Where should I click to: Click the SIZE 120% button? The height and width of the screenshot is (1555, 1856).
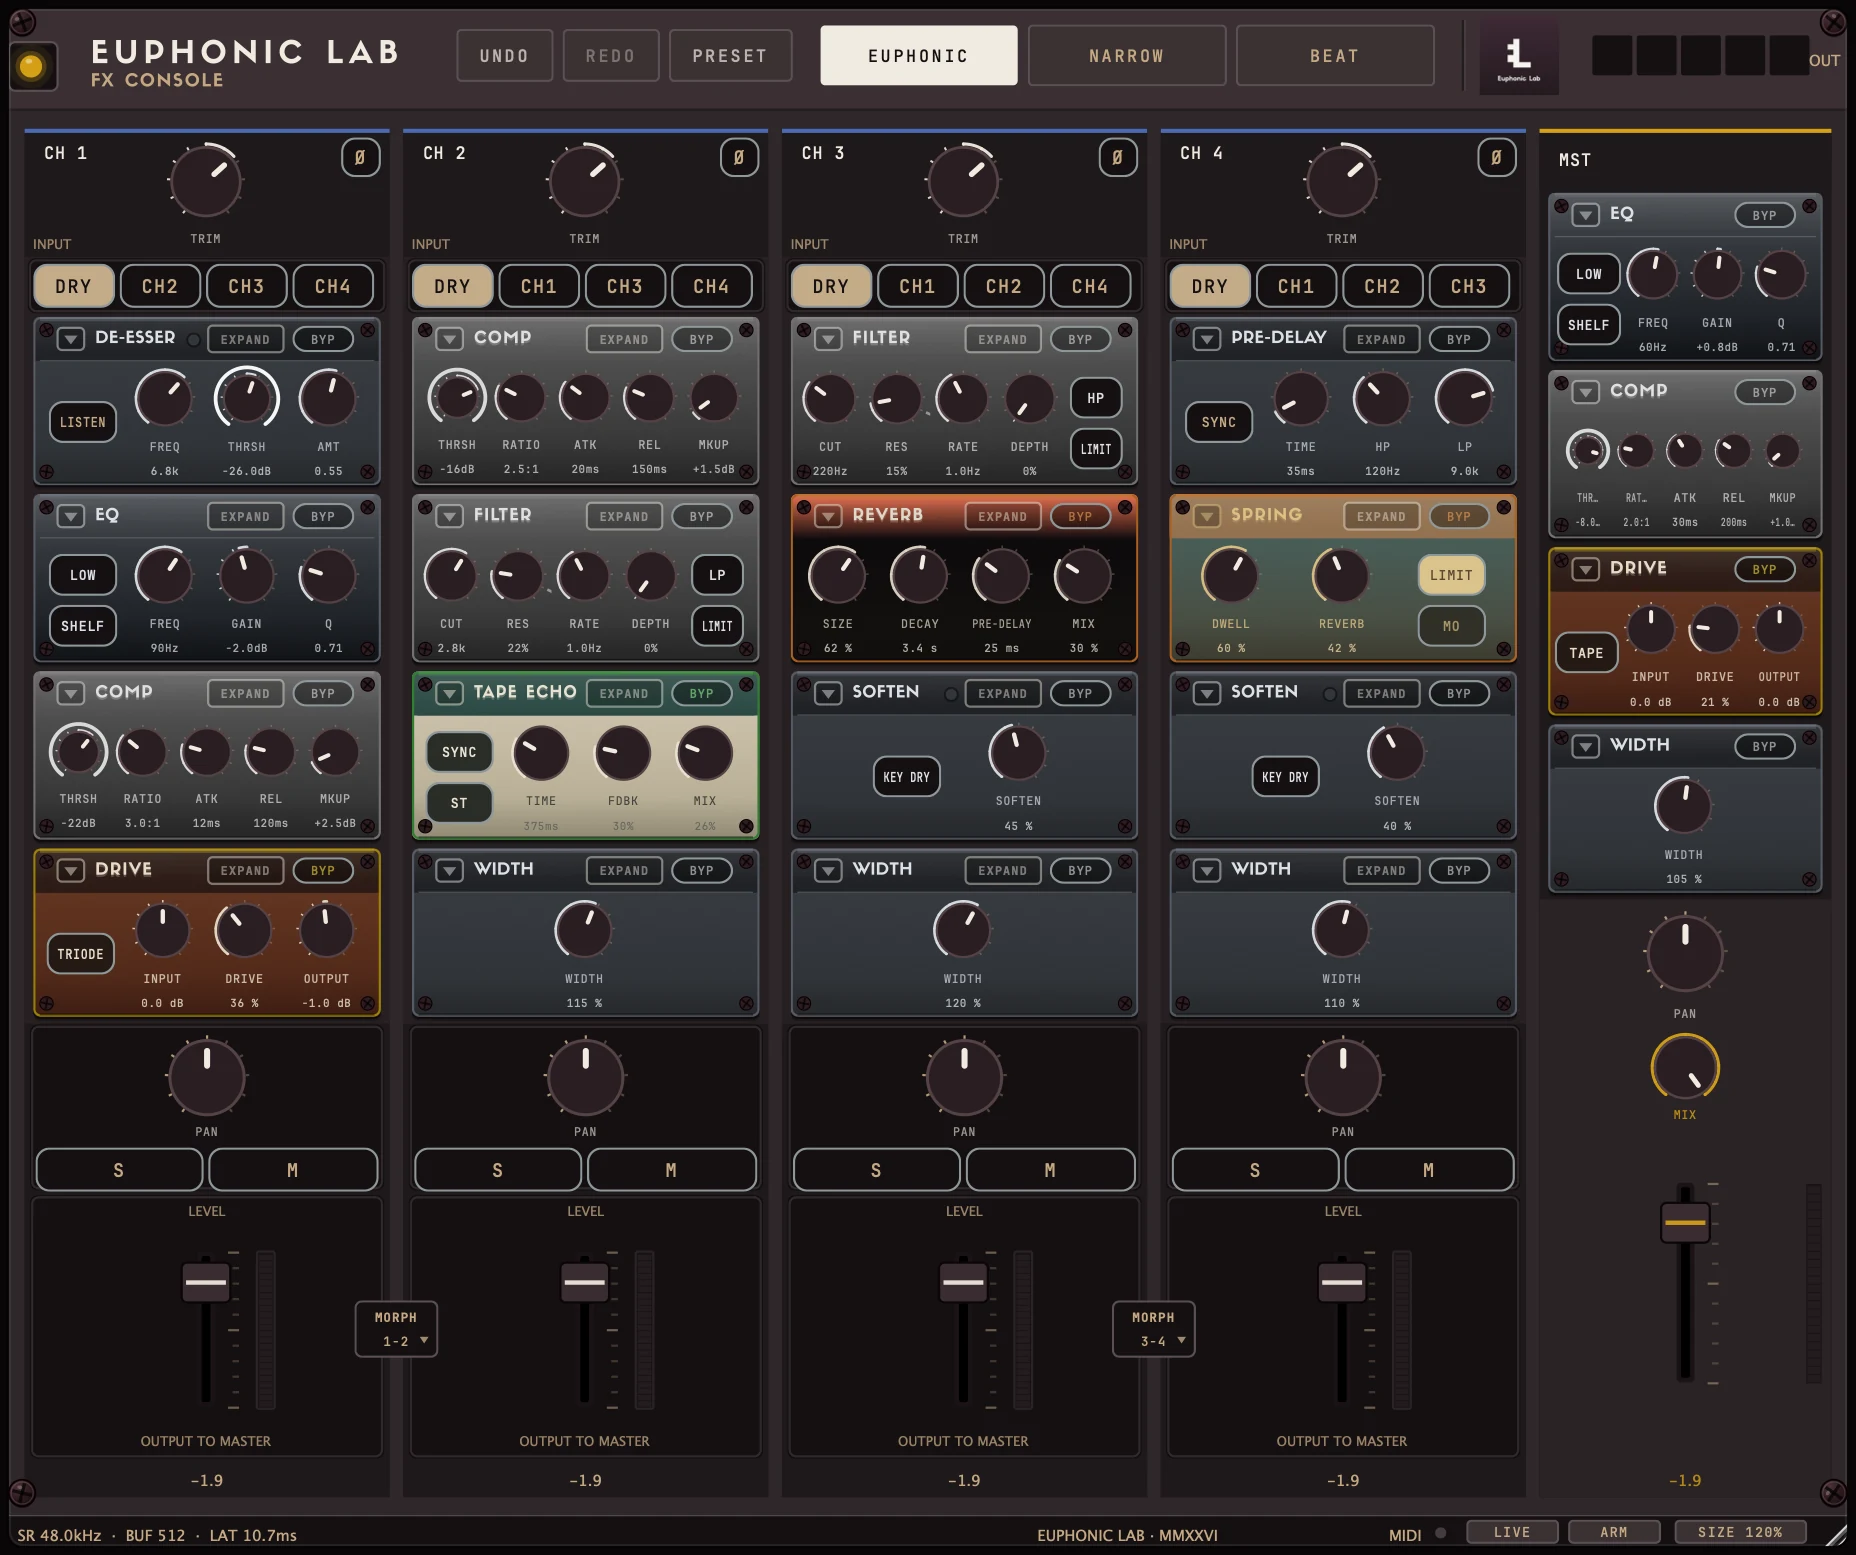1740,1532
